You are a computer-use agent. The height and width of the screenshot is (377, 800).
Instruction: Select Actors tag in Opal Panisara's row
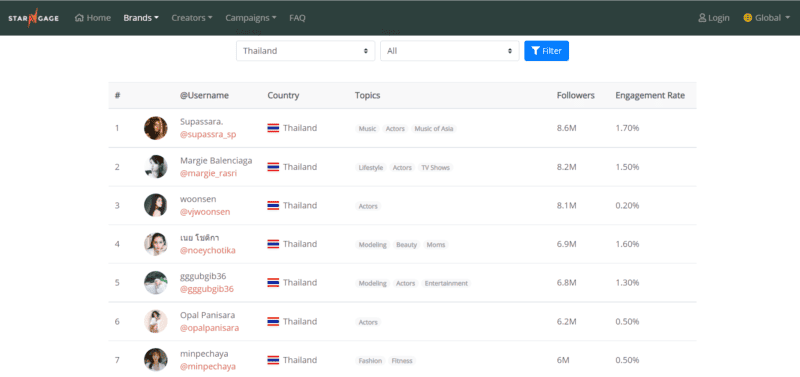point(368,322)
